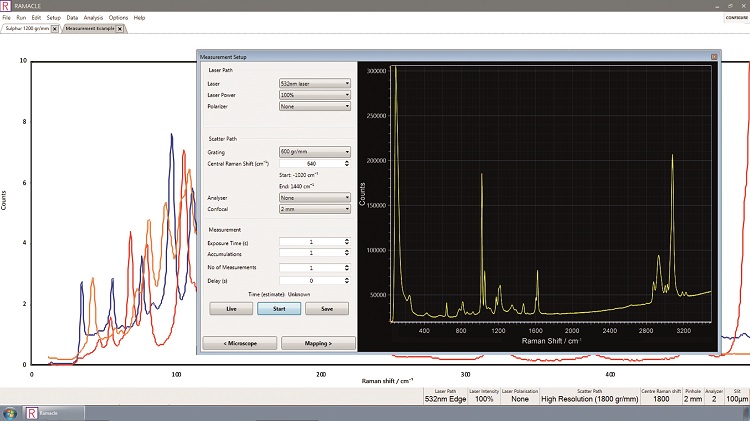The height and width of the screenshot is (421, 750).
Task: Click the Slit 100µm status entry
Action: pos(737,396)
